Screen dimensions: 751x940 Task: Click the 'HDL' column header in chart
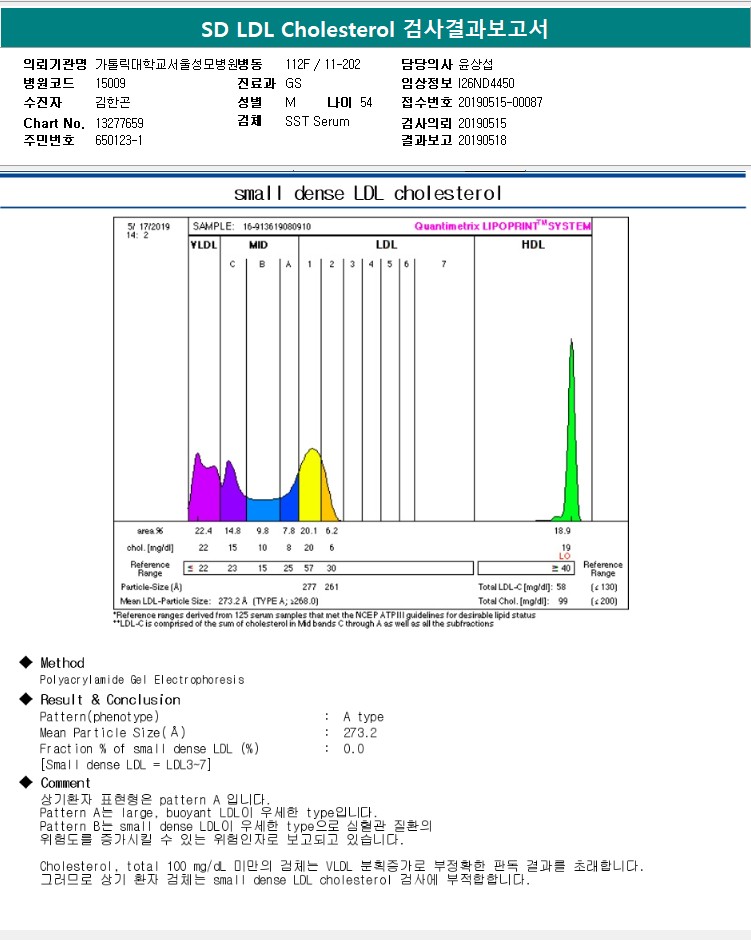click(x=533, y=245)
